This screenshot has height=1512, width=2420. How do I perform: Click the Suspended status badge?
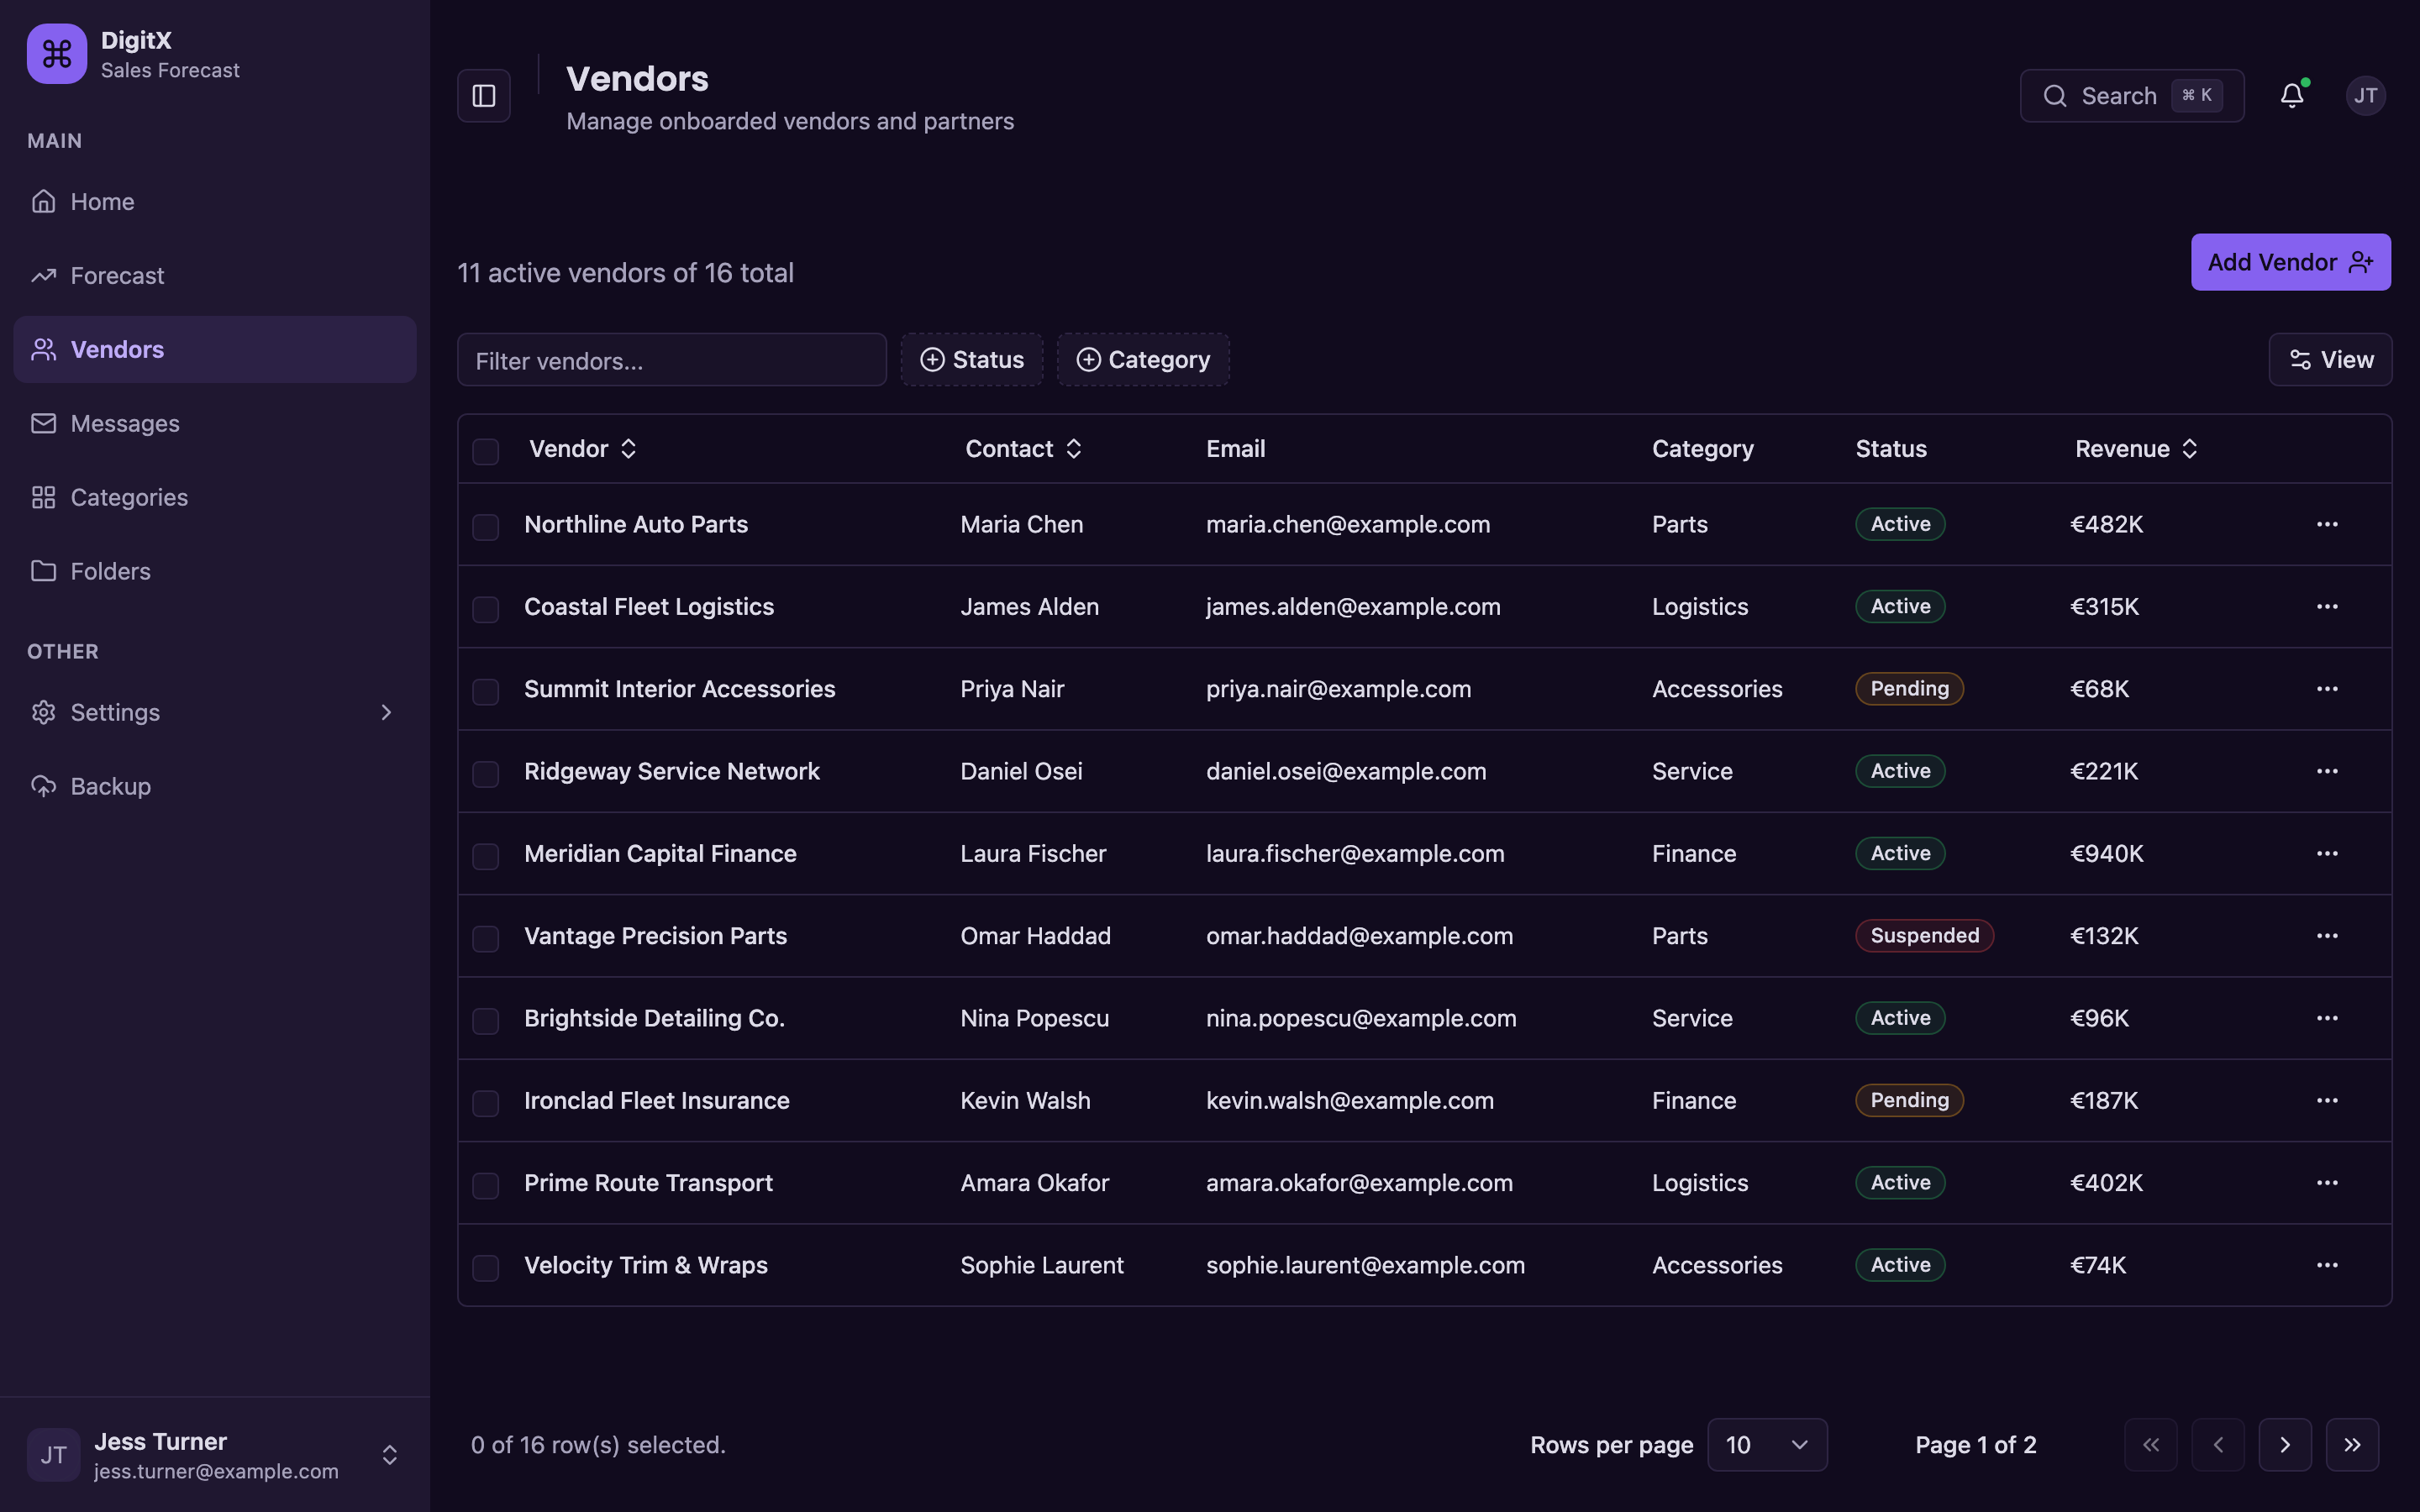pos(1924,936)
